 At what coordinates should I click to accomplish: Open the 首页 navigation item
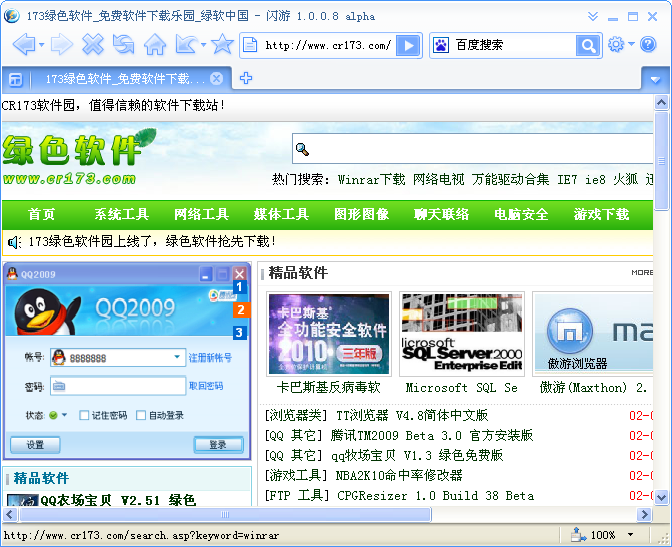tap(42, 214)
